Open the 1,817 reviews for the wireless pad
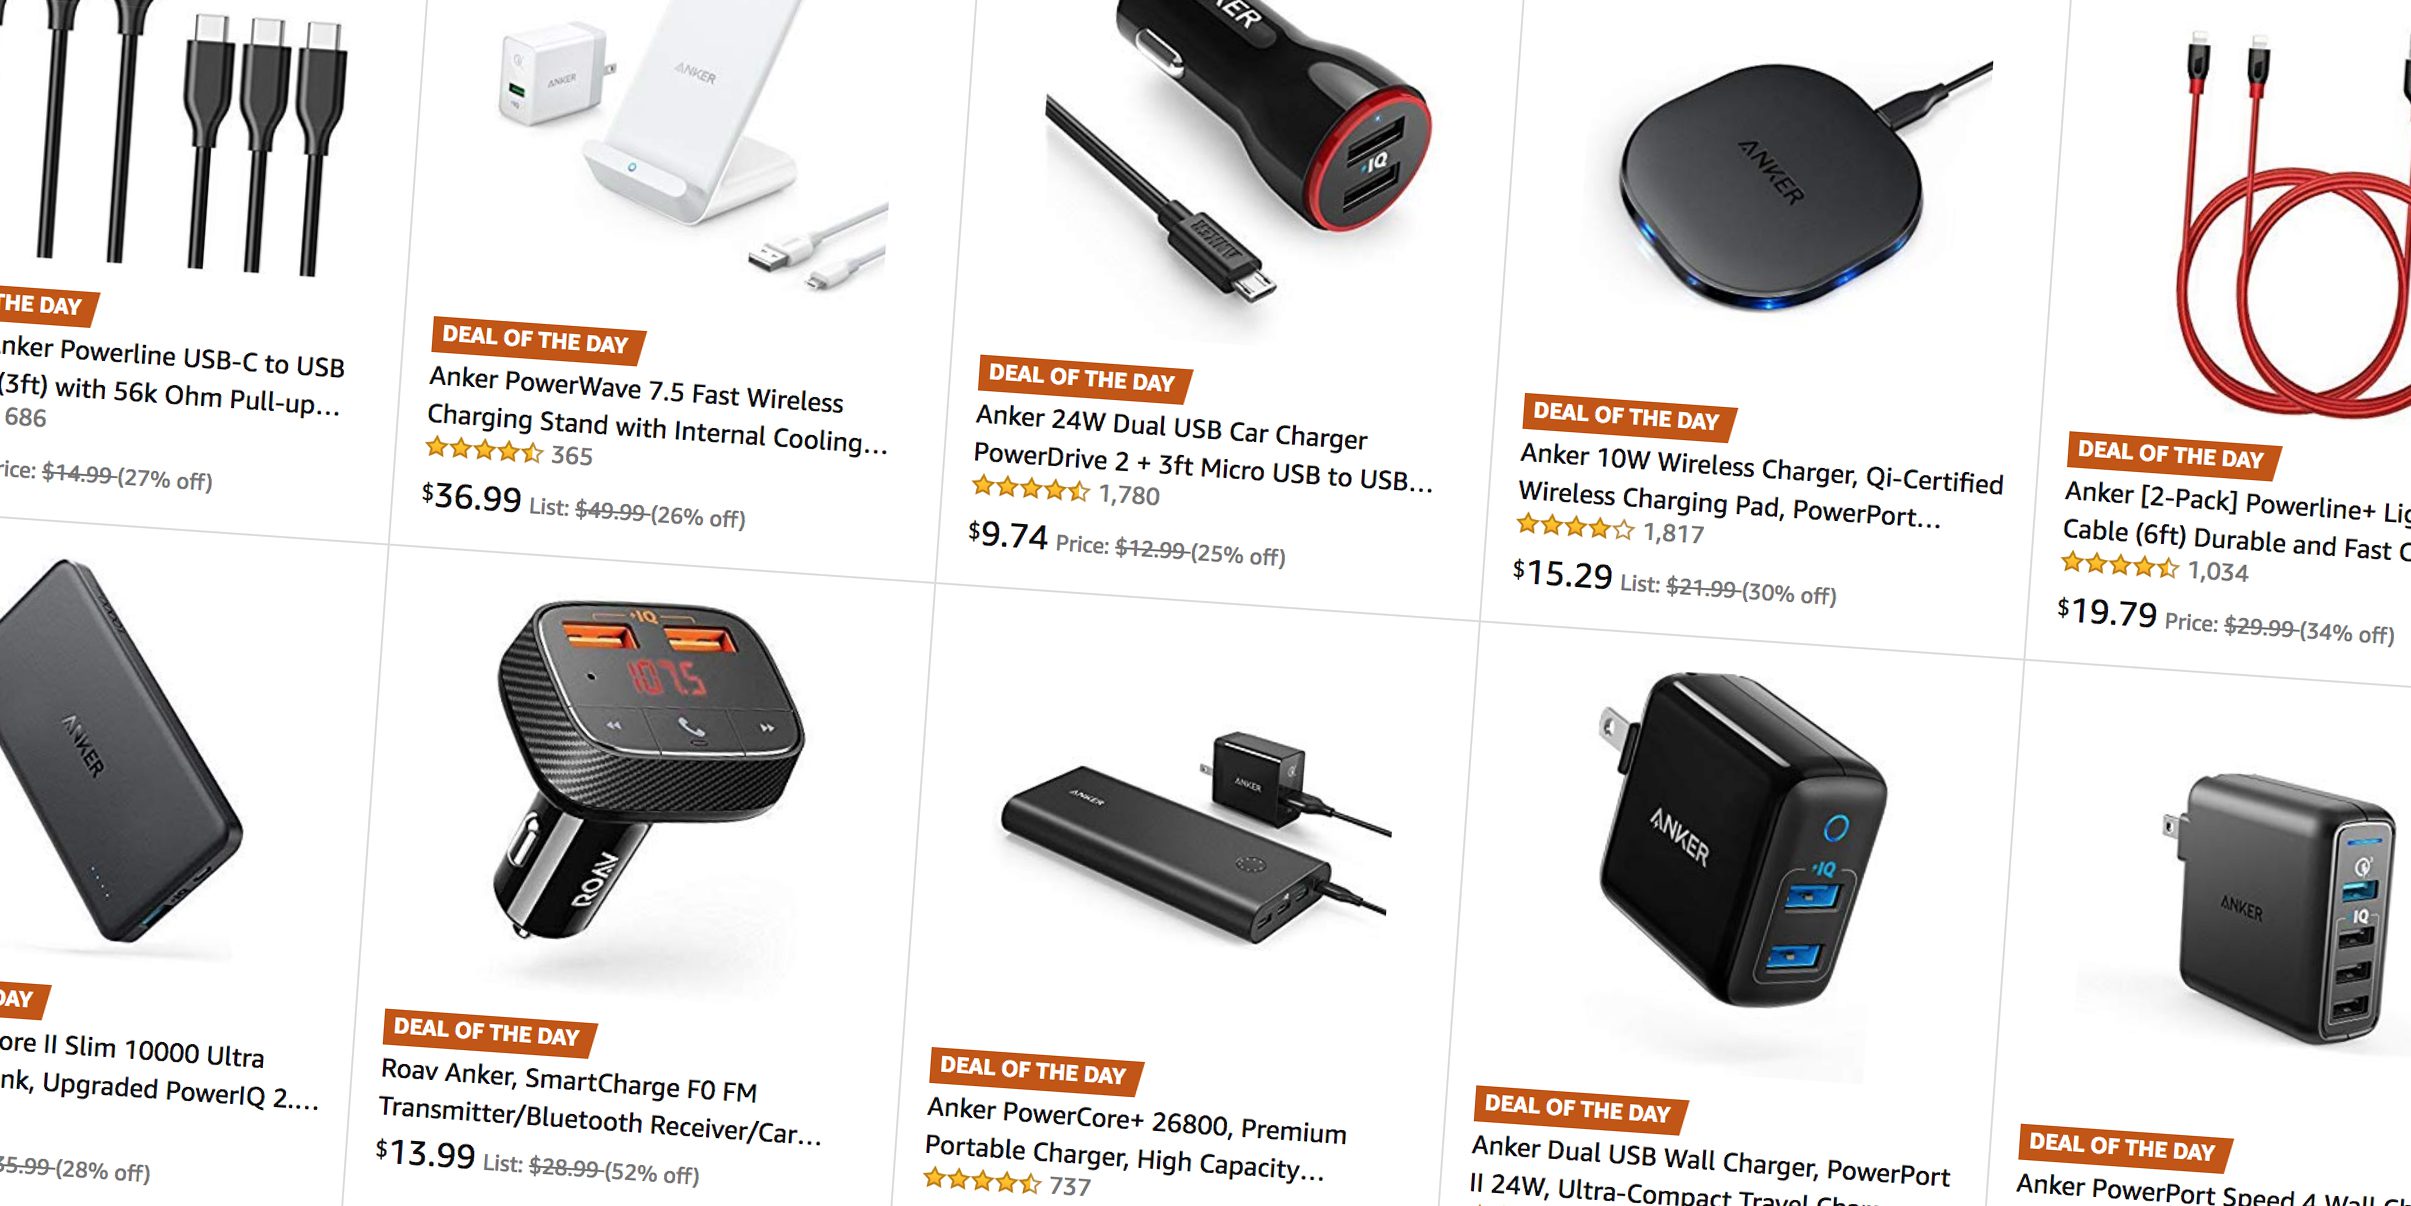The image size is (2411, 1206). 1673,534
